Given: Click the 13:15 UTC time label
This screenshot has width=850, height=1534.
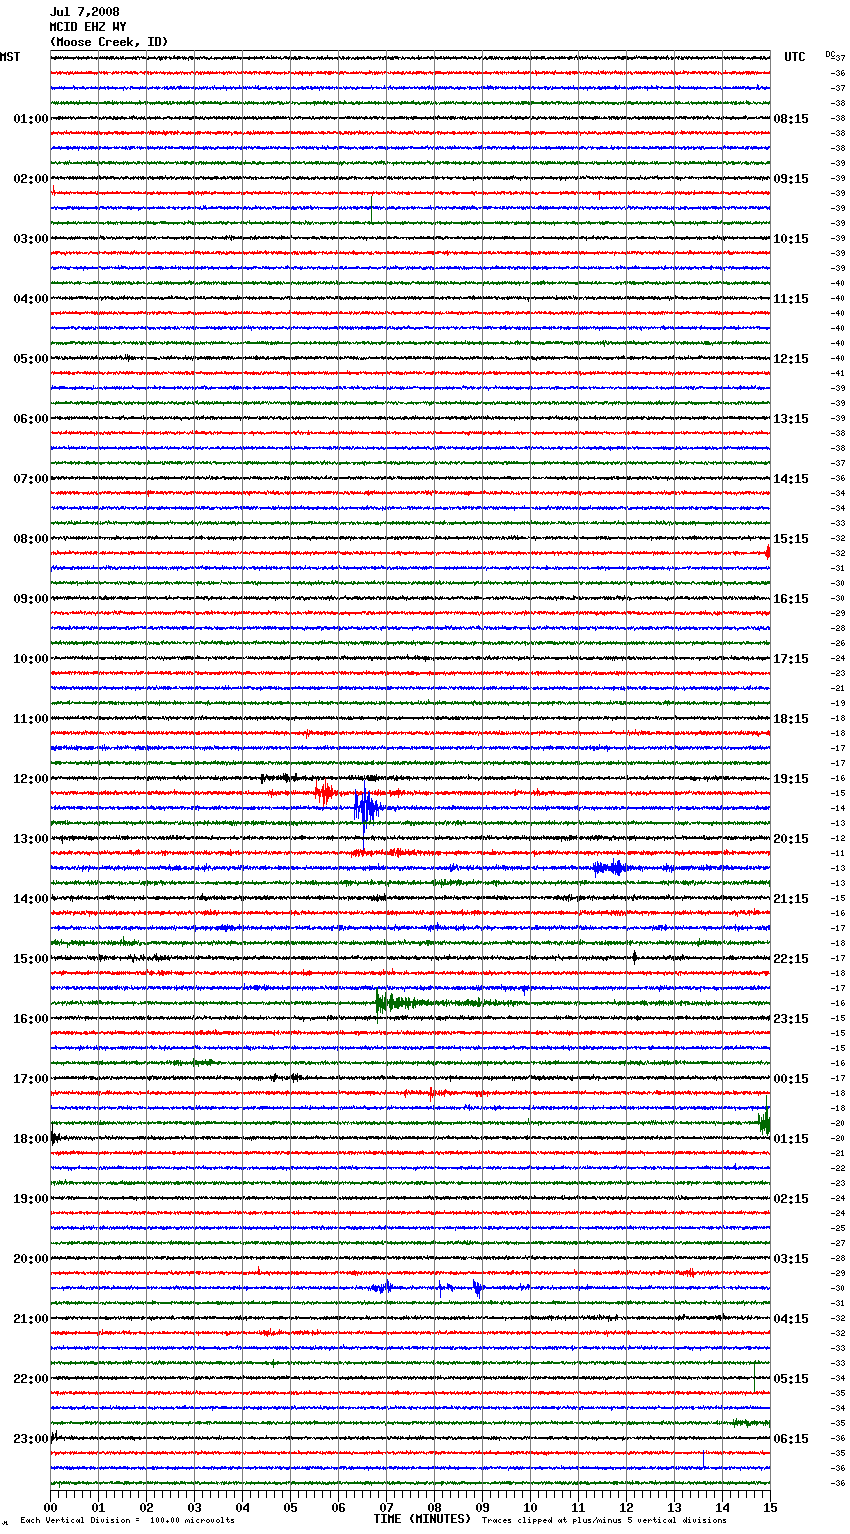Looking at the screenshot, I should coord(791,419).
